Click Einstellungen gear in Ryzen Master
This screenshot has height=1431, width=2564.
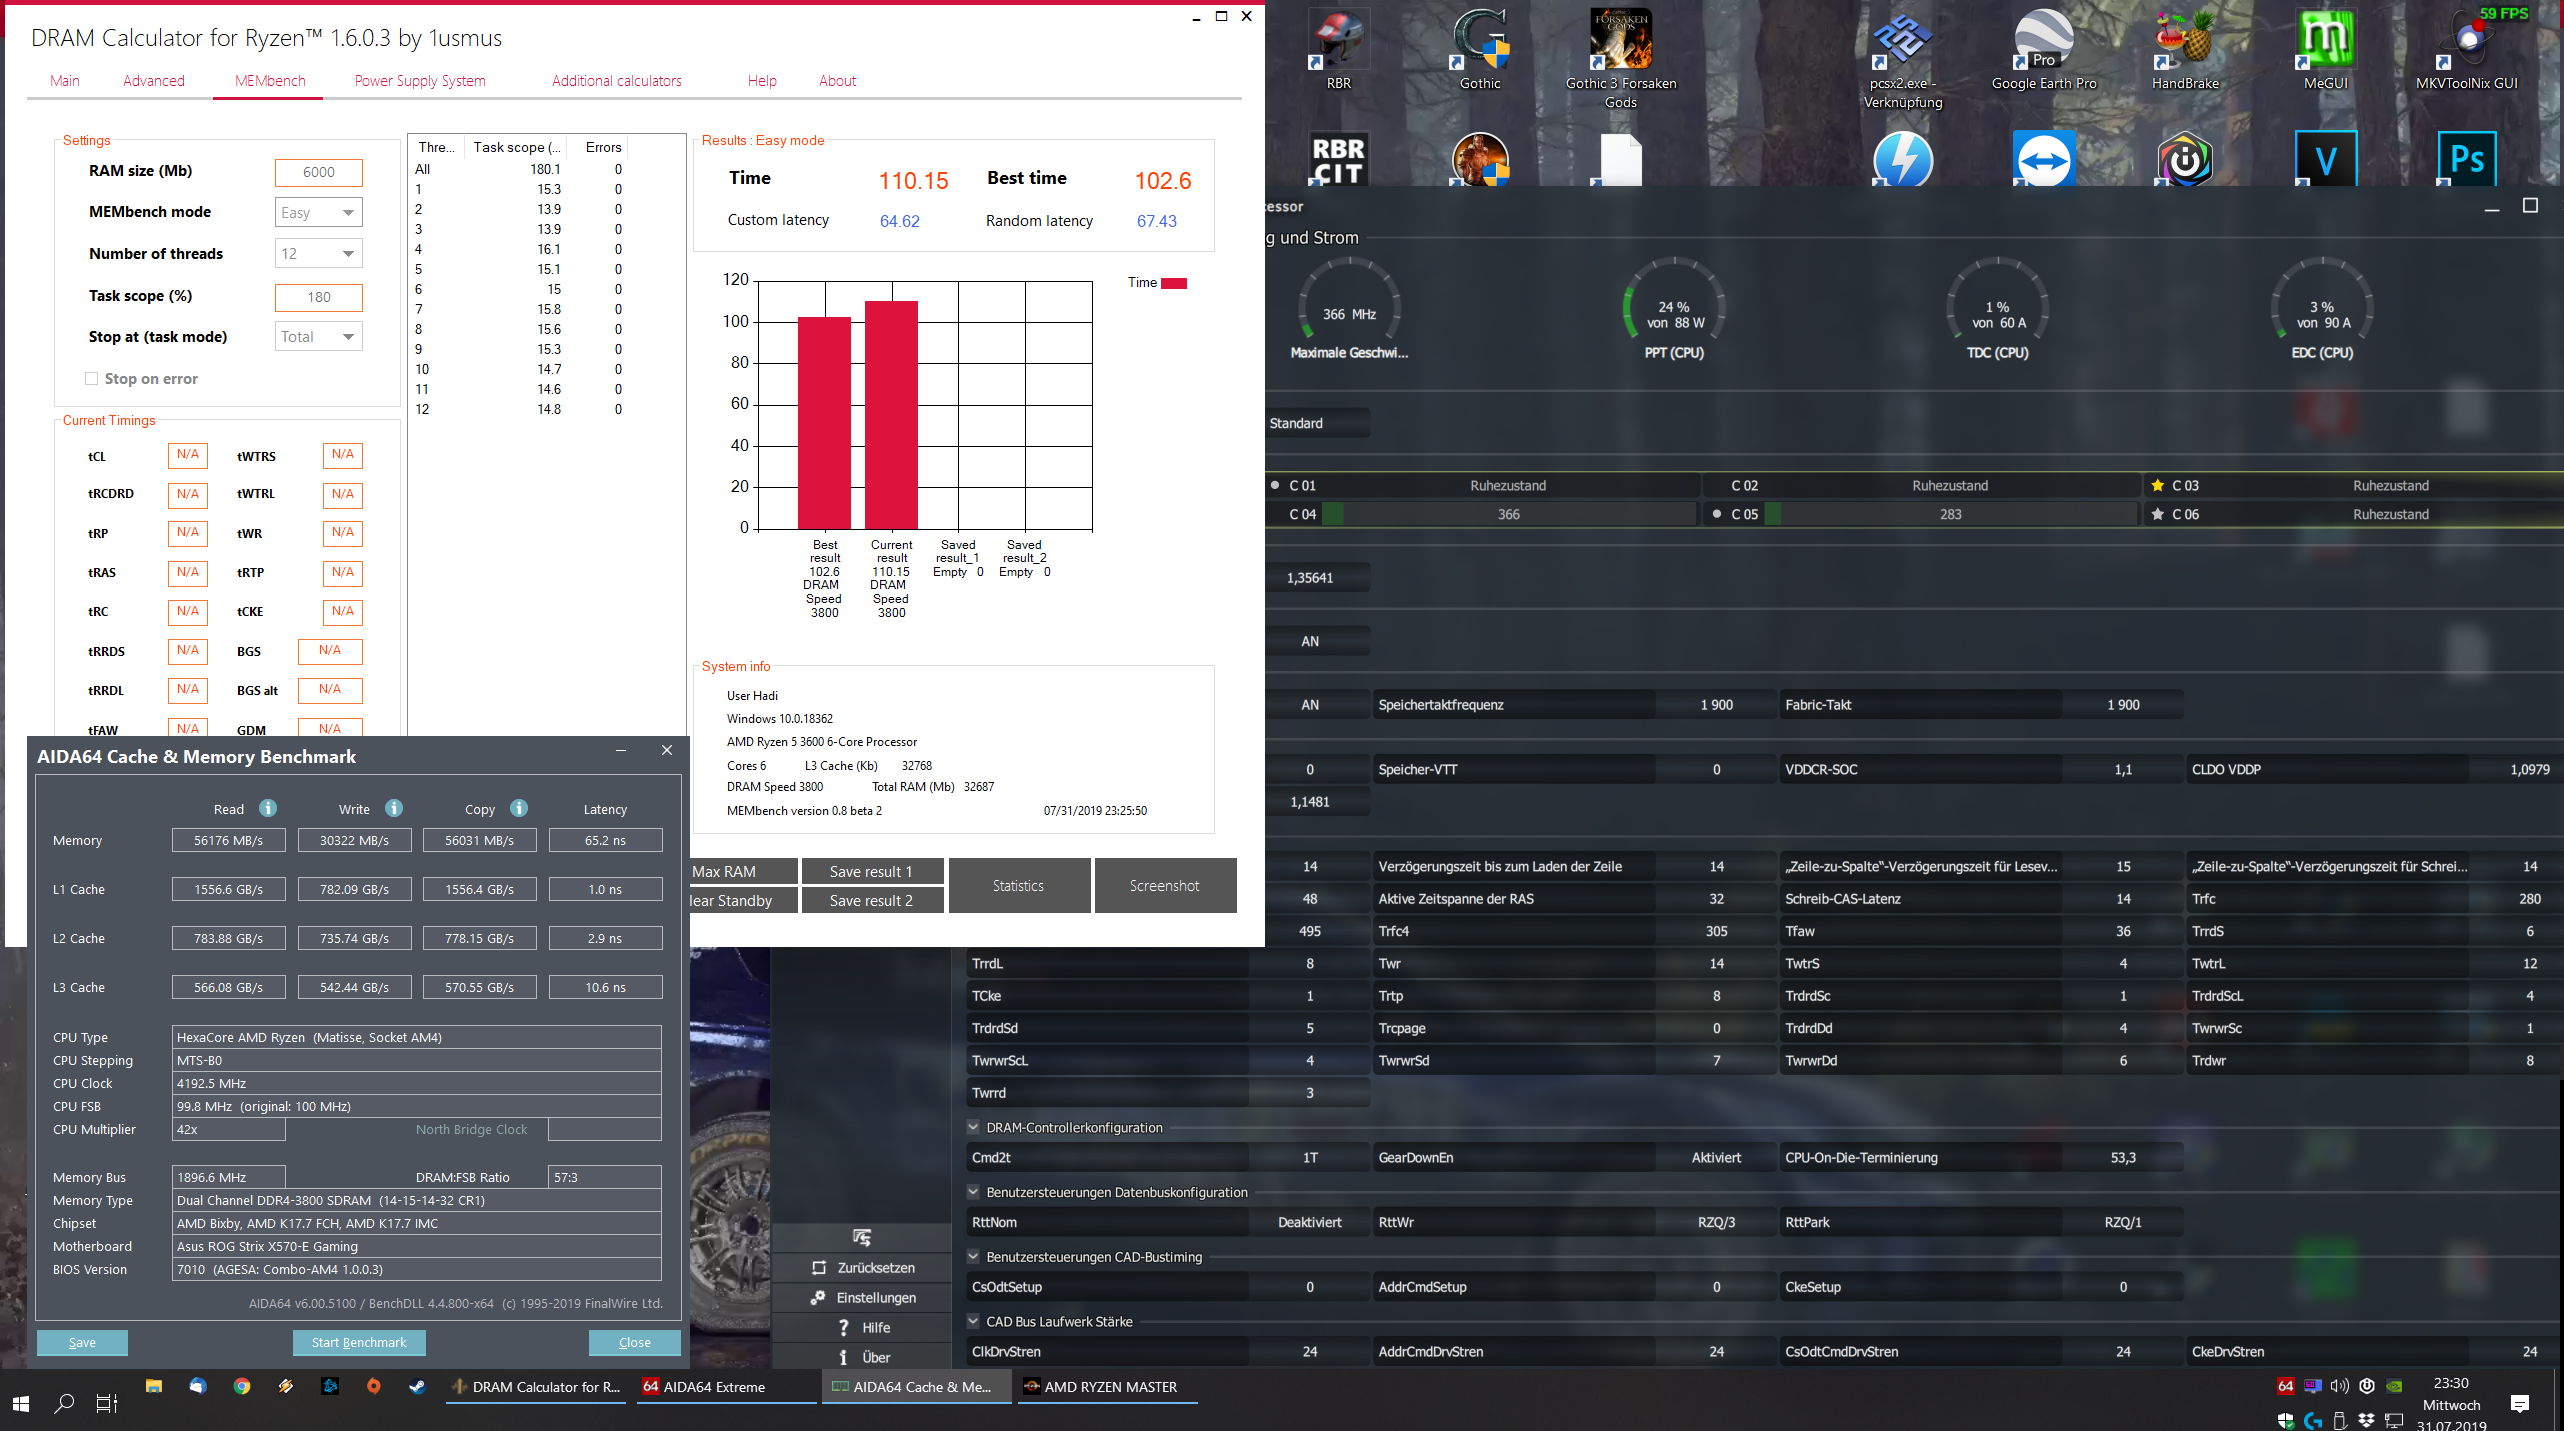[x=818, y=1297]
